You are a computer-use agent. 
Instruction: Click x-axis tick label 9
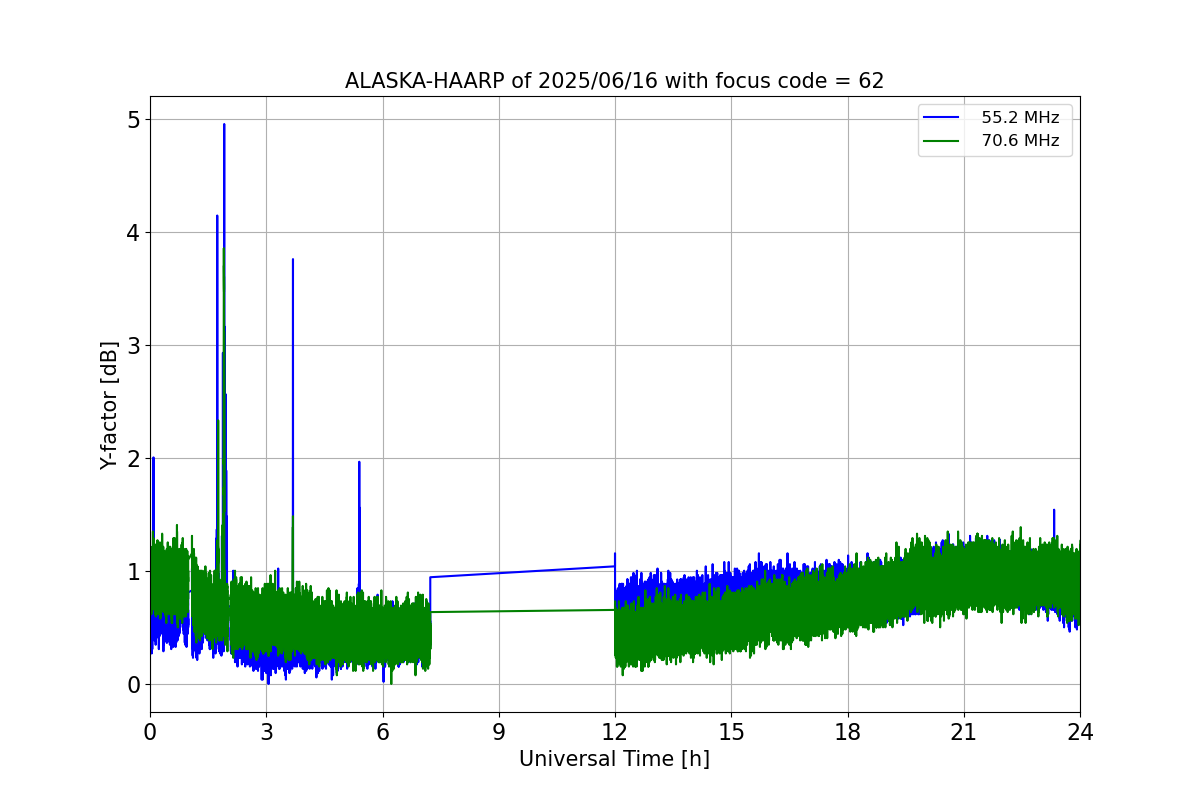[x=498, y=731]
